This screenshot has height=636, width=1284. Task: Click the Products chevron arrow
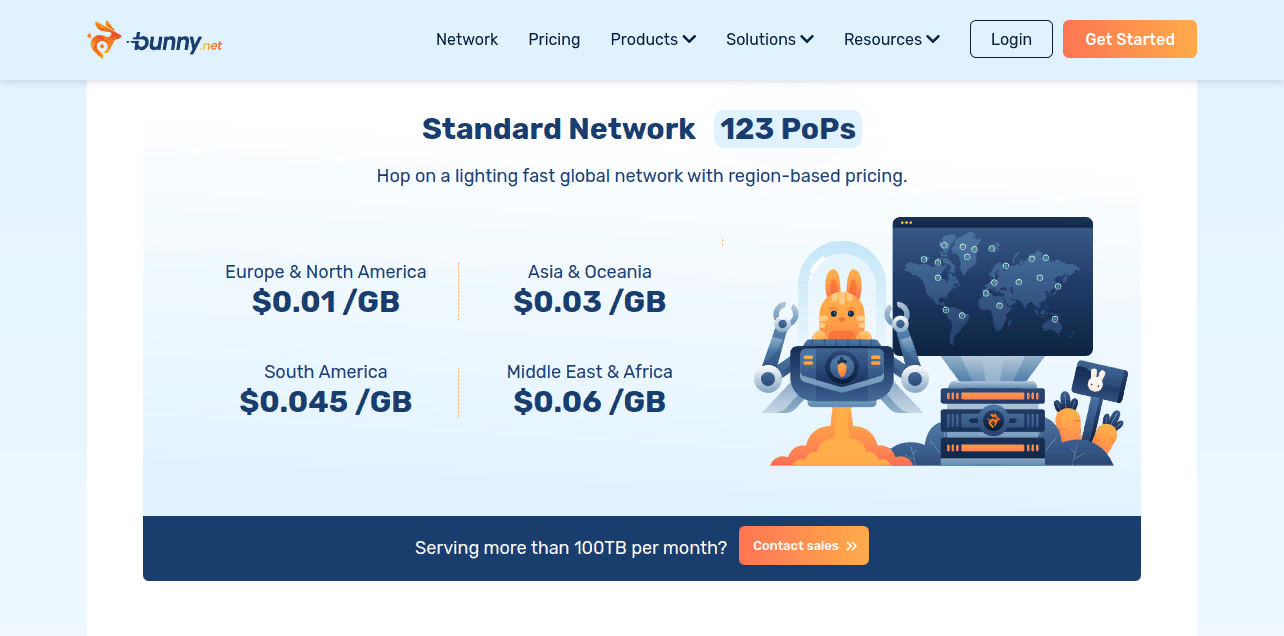click(689, 40)
